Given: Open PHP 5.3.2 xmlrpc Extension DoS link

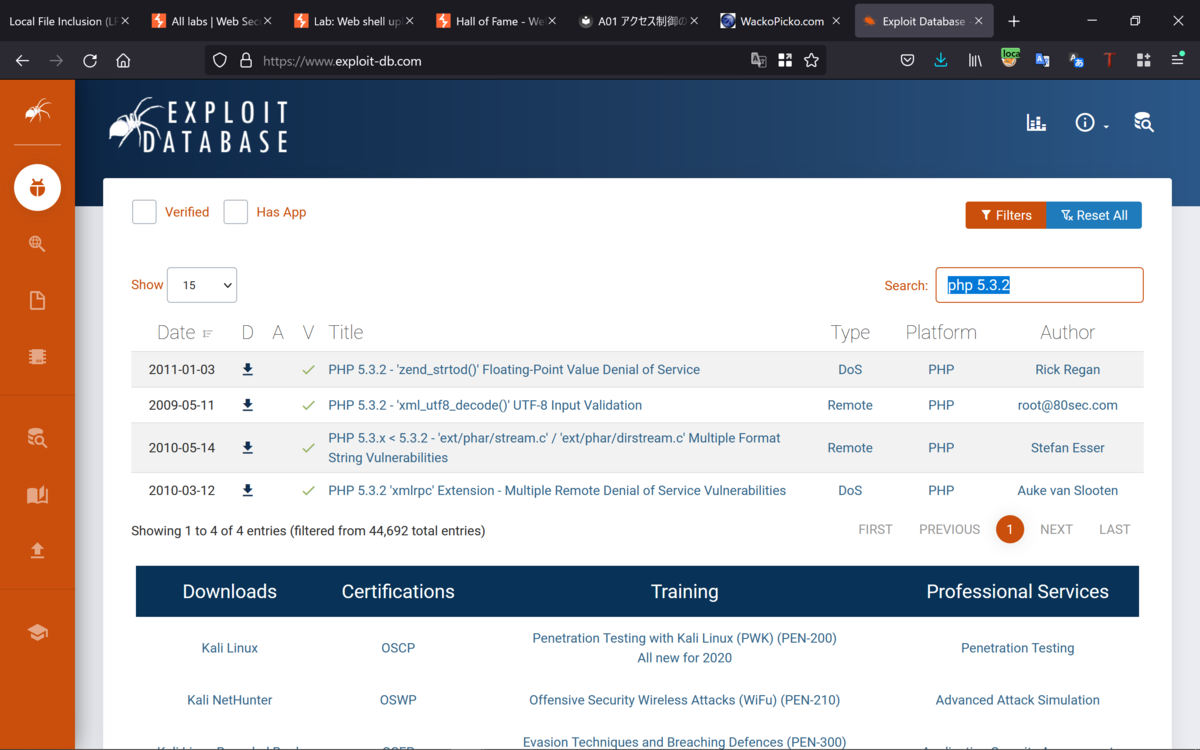Looking at the screenshot, I should (557, 490).
